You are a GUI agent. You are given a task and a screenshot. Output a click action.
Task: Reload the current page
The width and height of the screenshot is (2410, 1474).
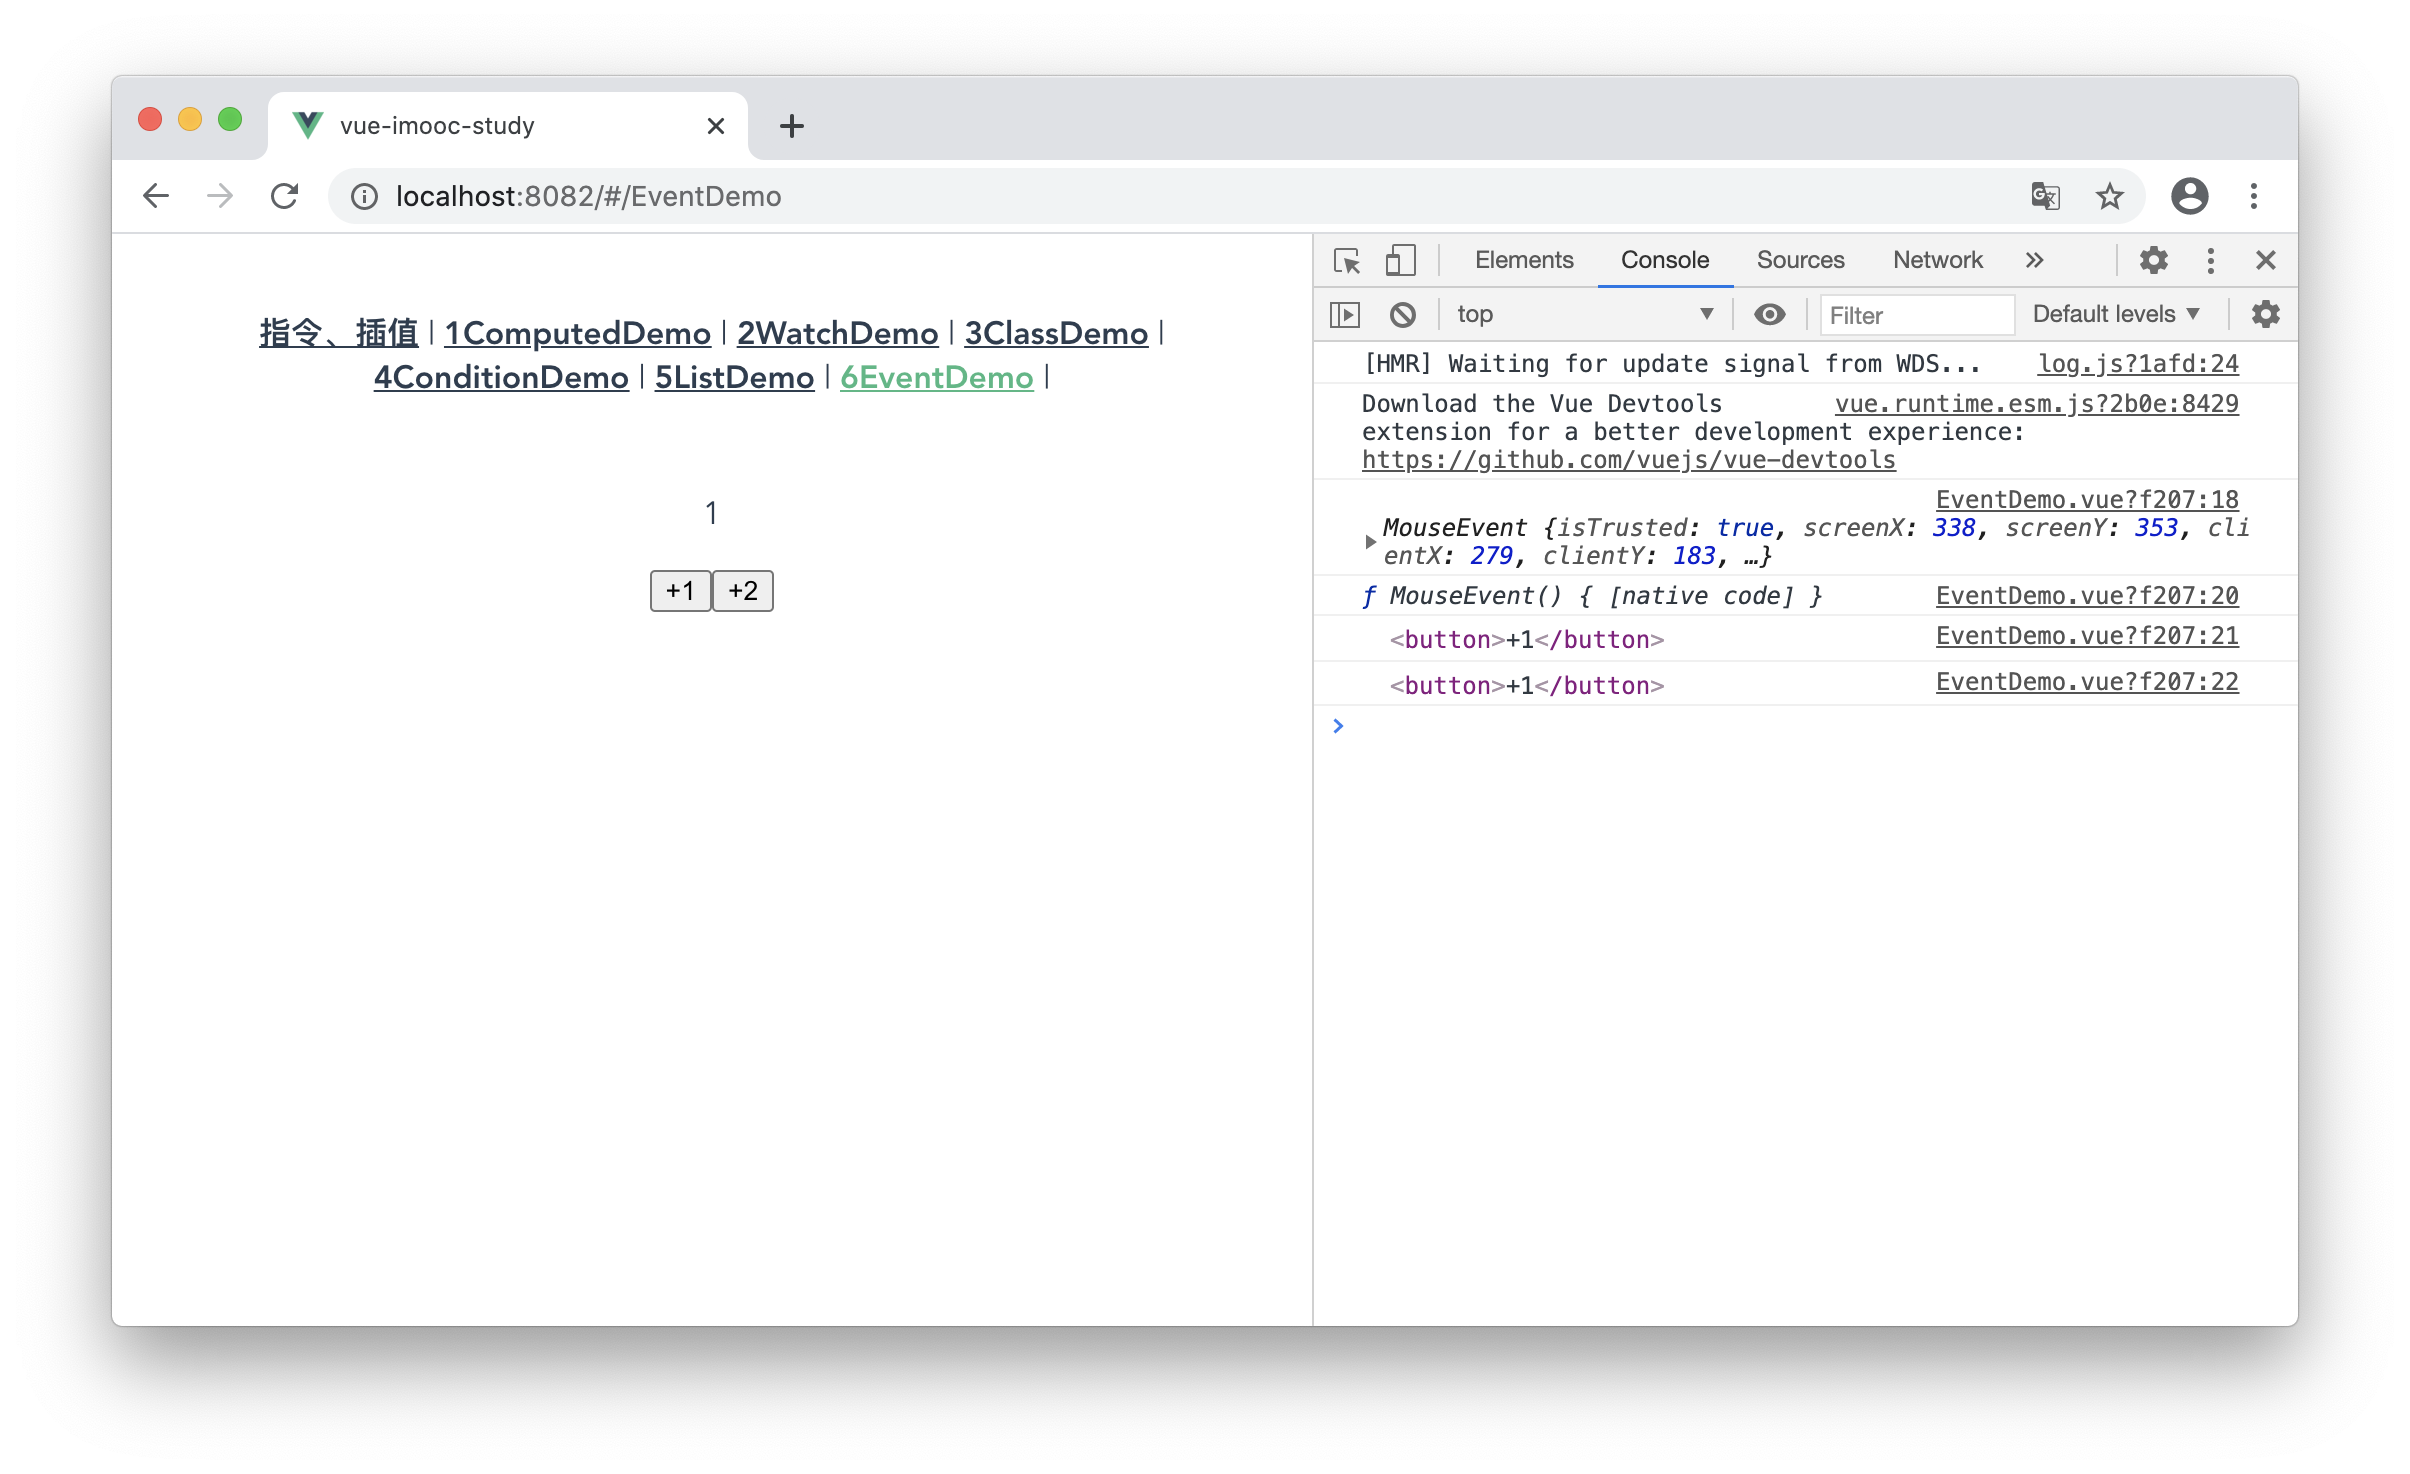coord(285,196)
